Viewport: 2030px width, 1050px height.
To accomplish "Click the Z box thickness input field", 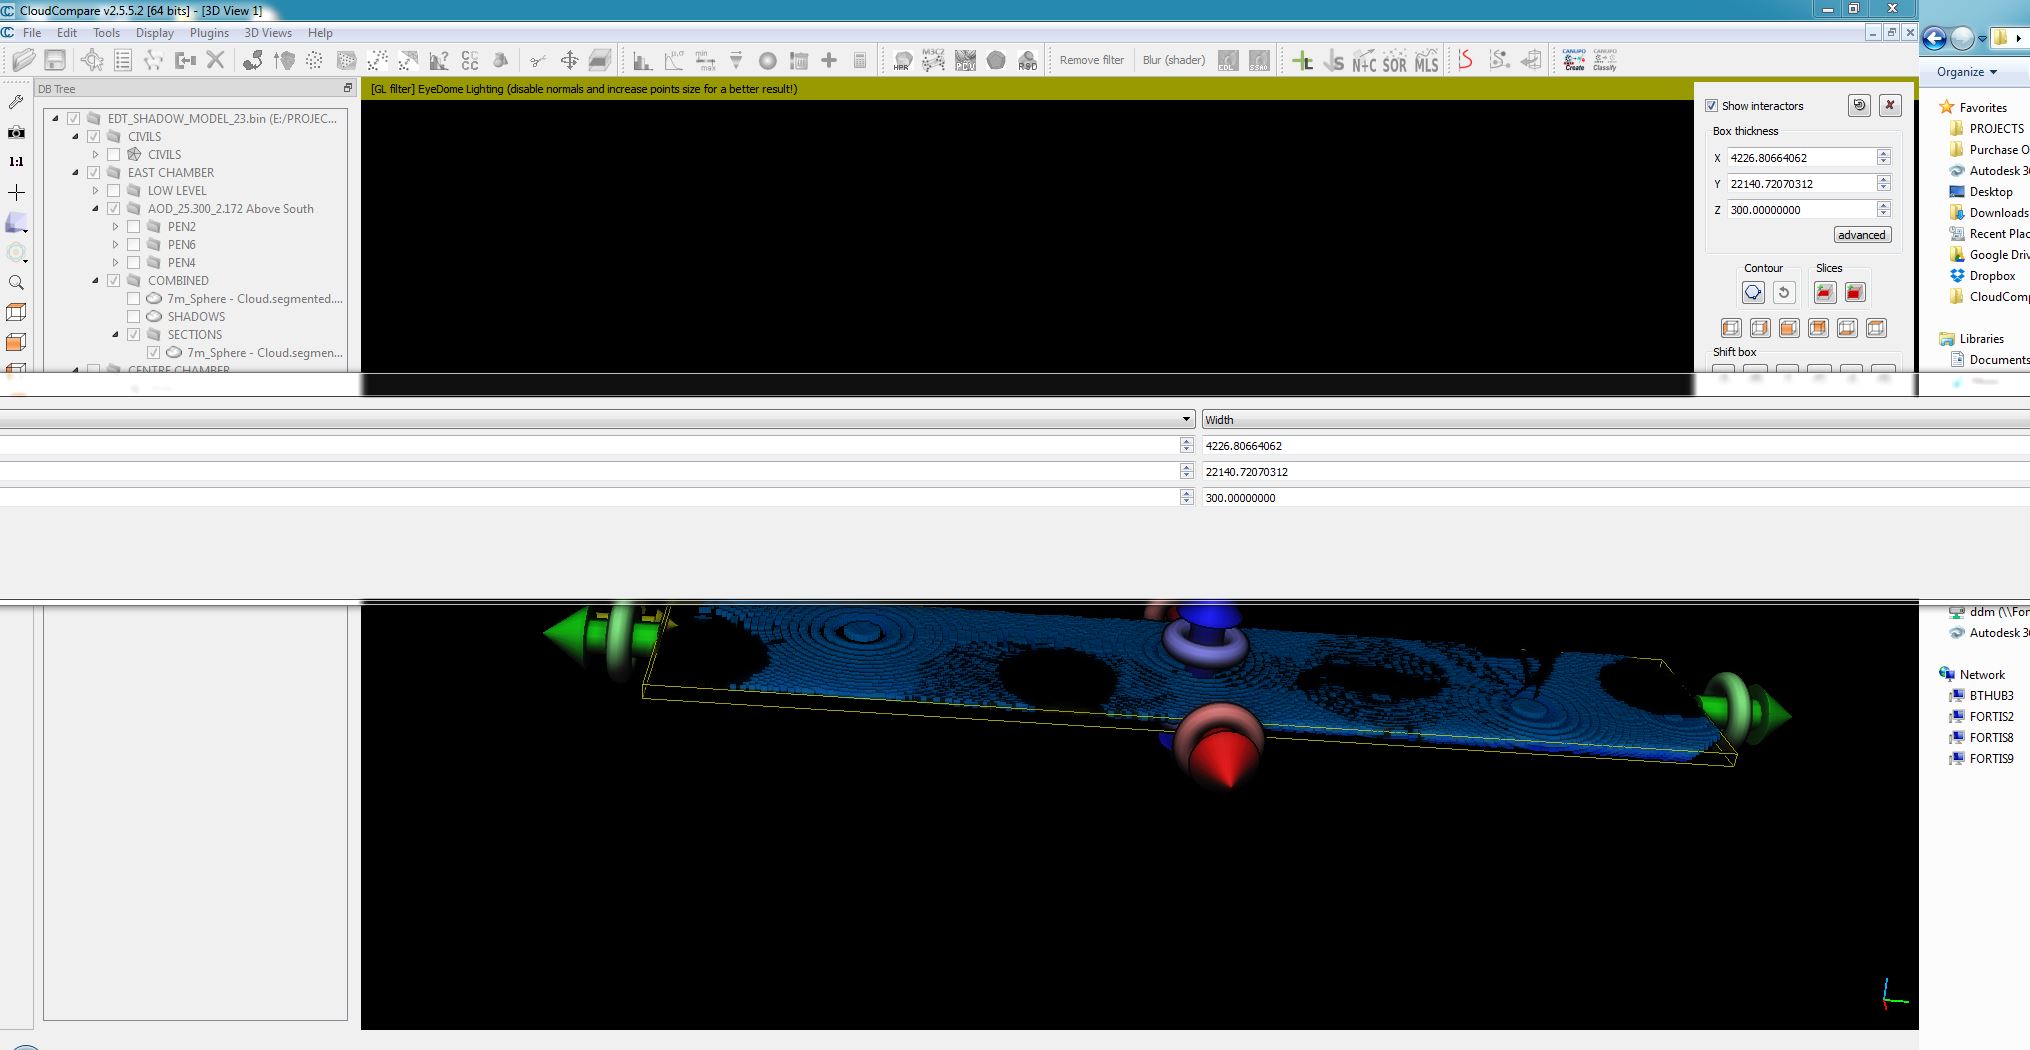I will click(x=1800, y=210).
